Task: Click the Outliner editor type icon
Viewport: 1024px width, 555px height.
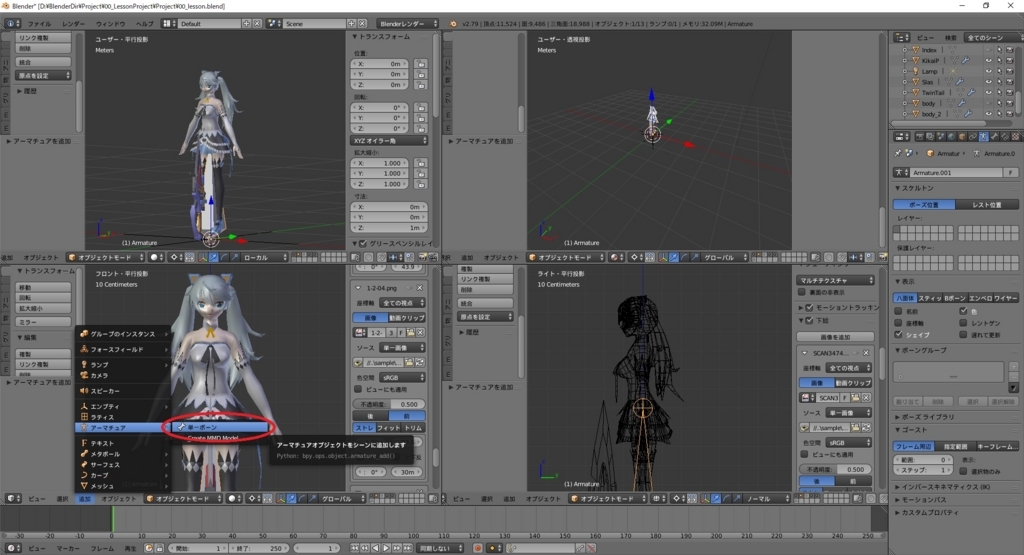Action: point(902,38)
